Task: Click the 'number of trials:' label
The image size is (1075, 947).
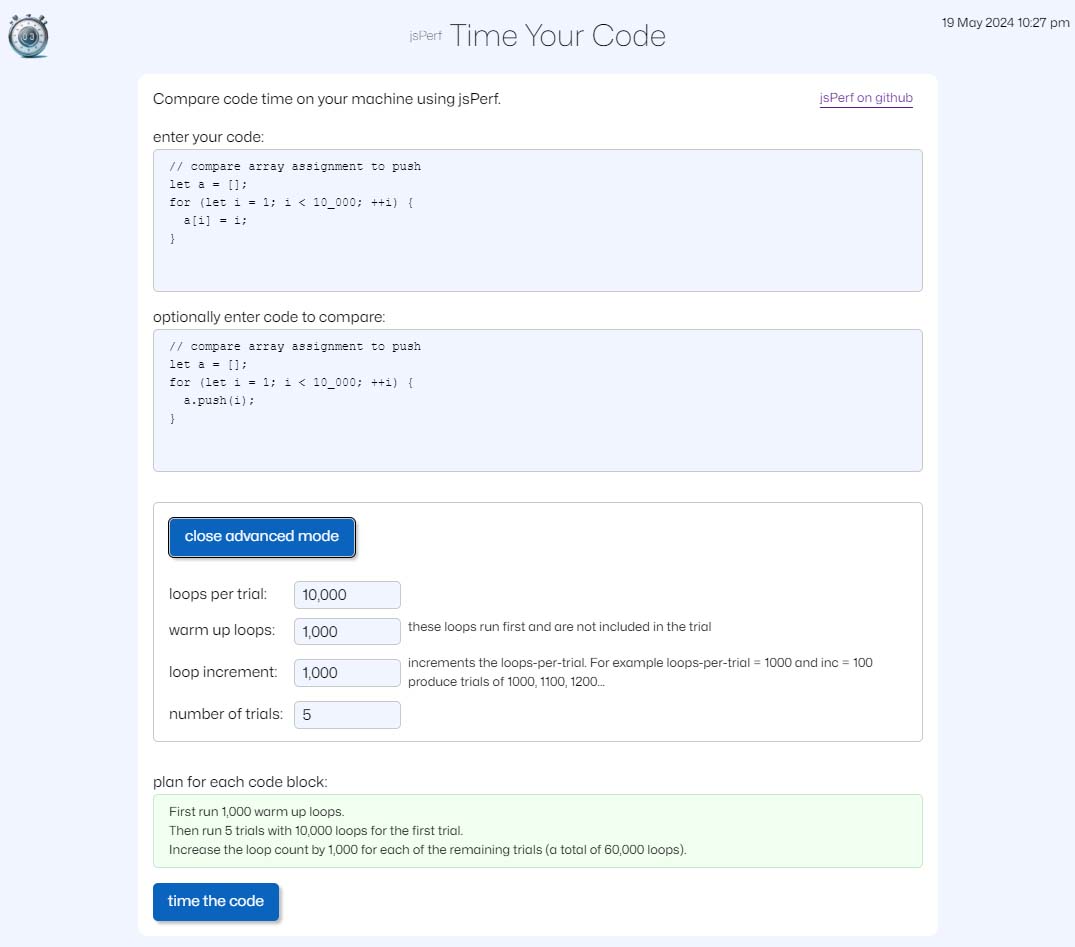Action: 226,714
